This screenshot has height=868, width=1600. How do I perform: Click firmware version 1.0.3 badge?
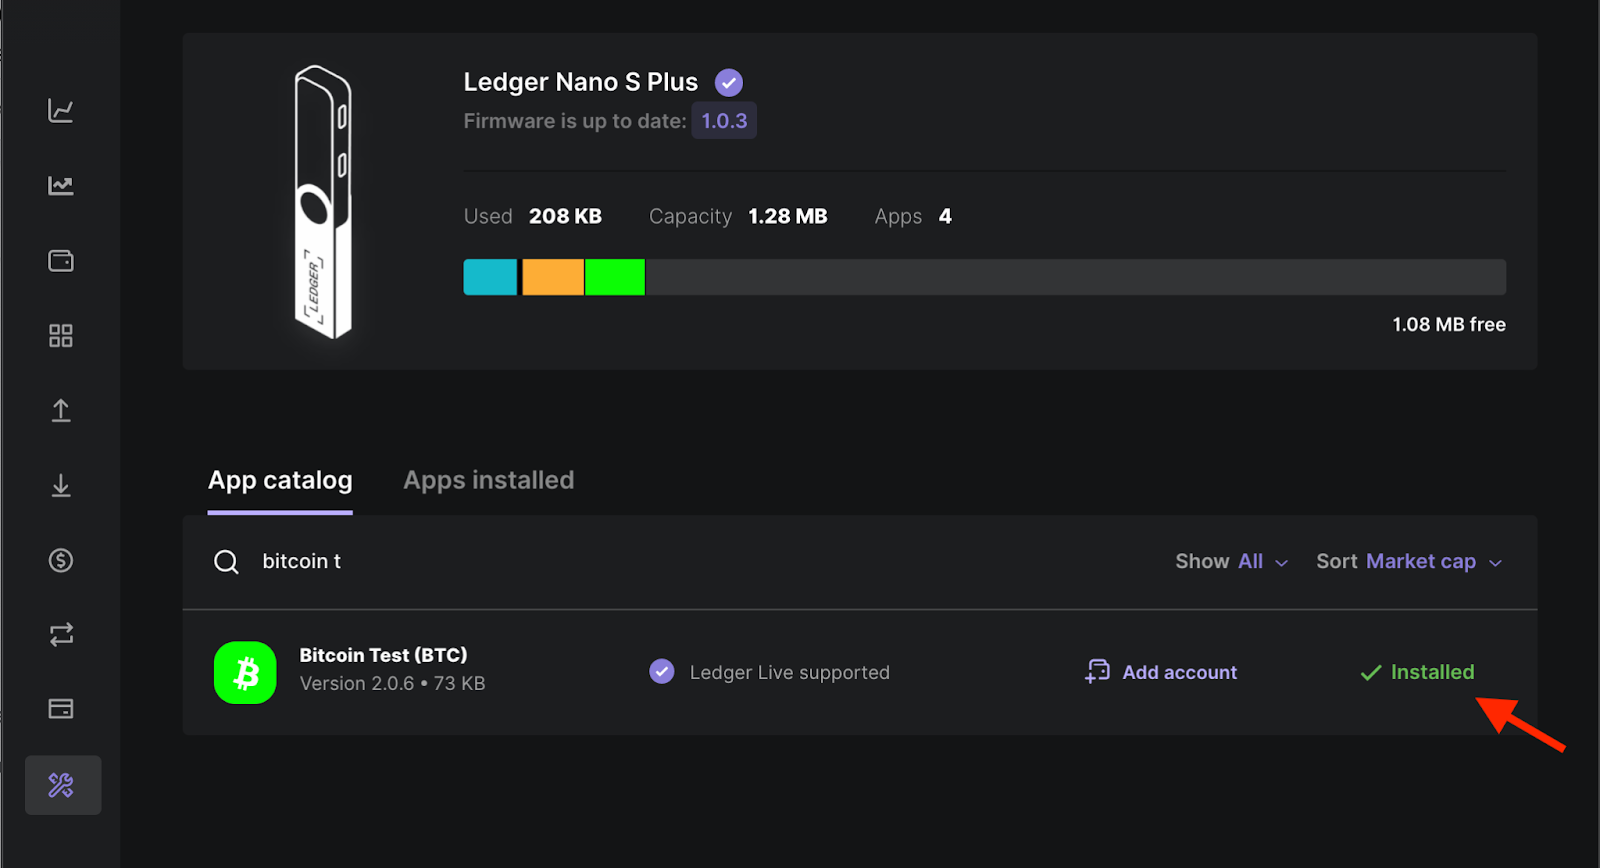tap(724, 121)
